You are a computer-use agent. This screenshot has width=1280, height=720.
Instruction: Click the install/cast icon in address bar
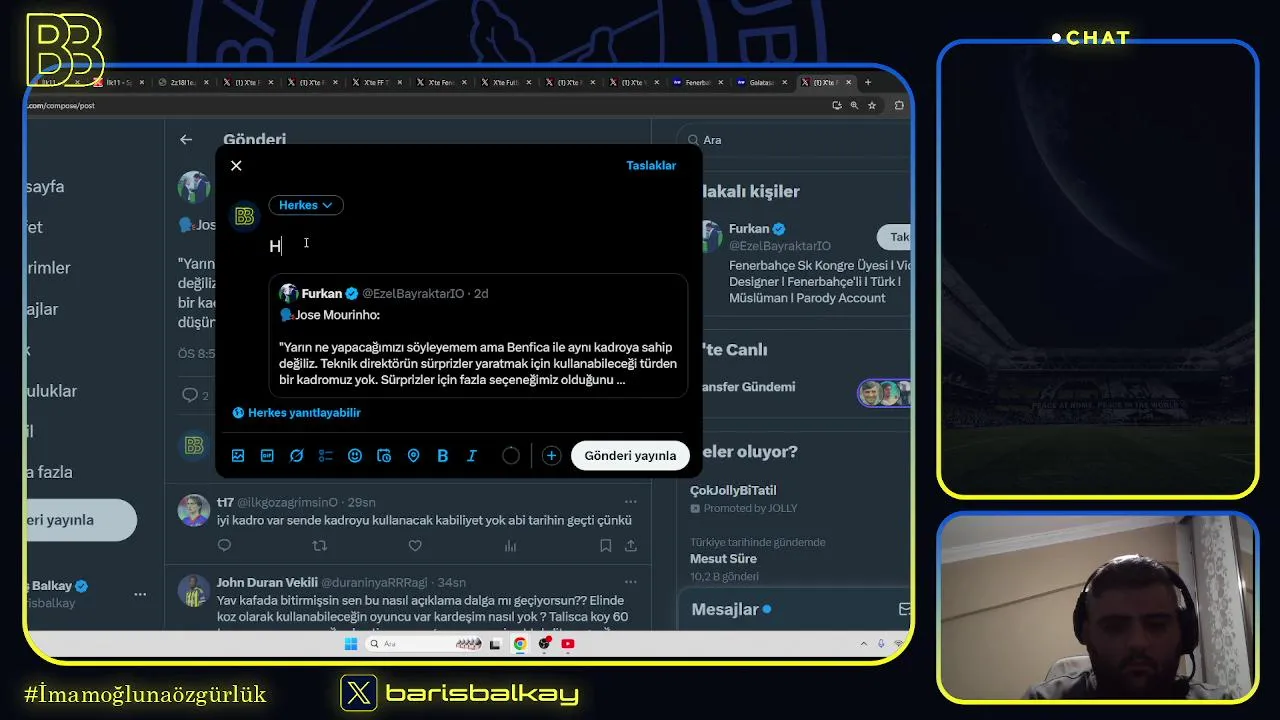(x=836, y=105)
